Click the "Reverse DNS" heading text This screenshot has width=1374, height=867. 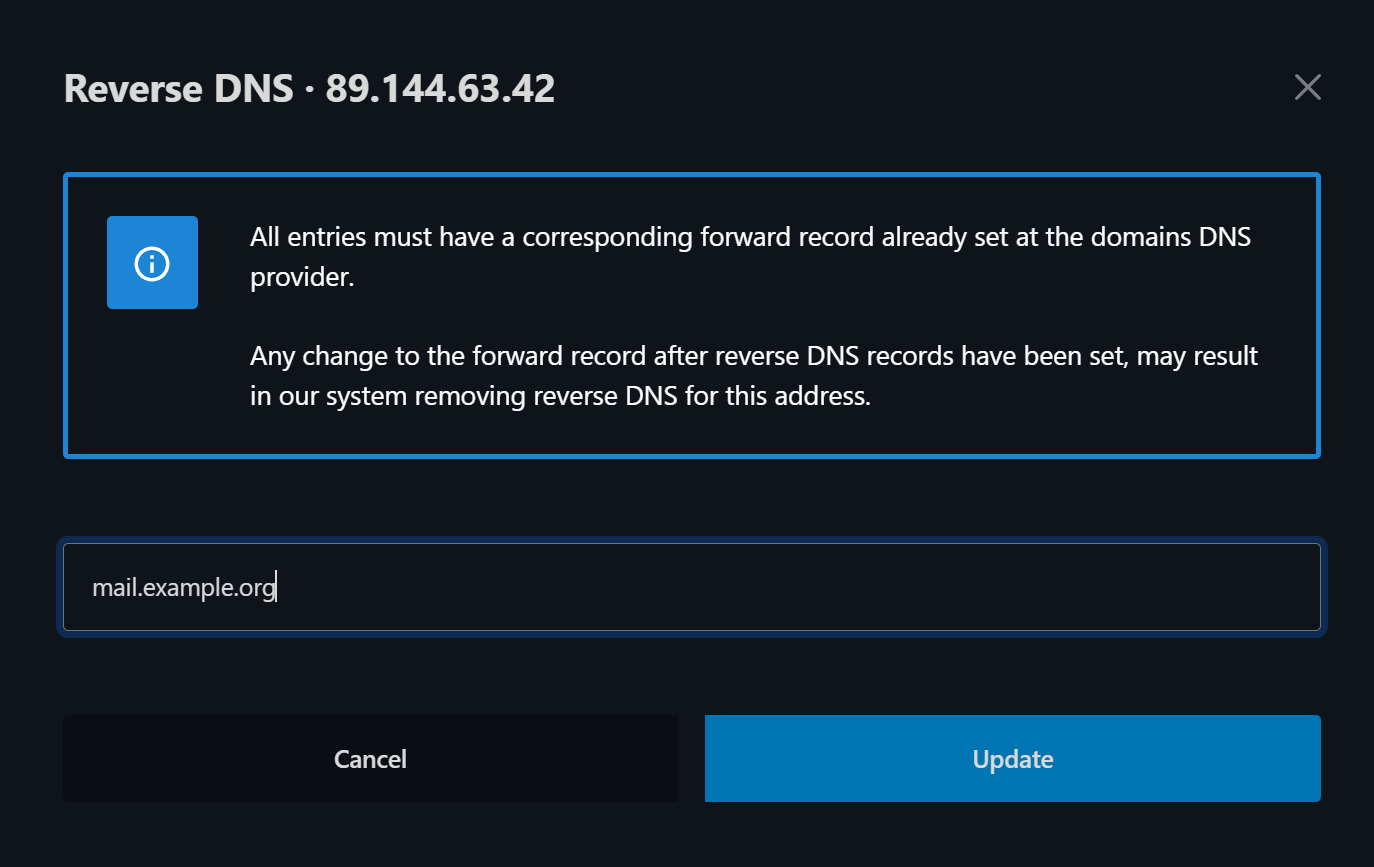tap(178, 89)
